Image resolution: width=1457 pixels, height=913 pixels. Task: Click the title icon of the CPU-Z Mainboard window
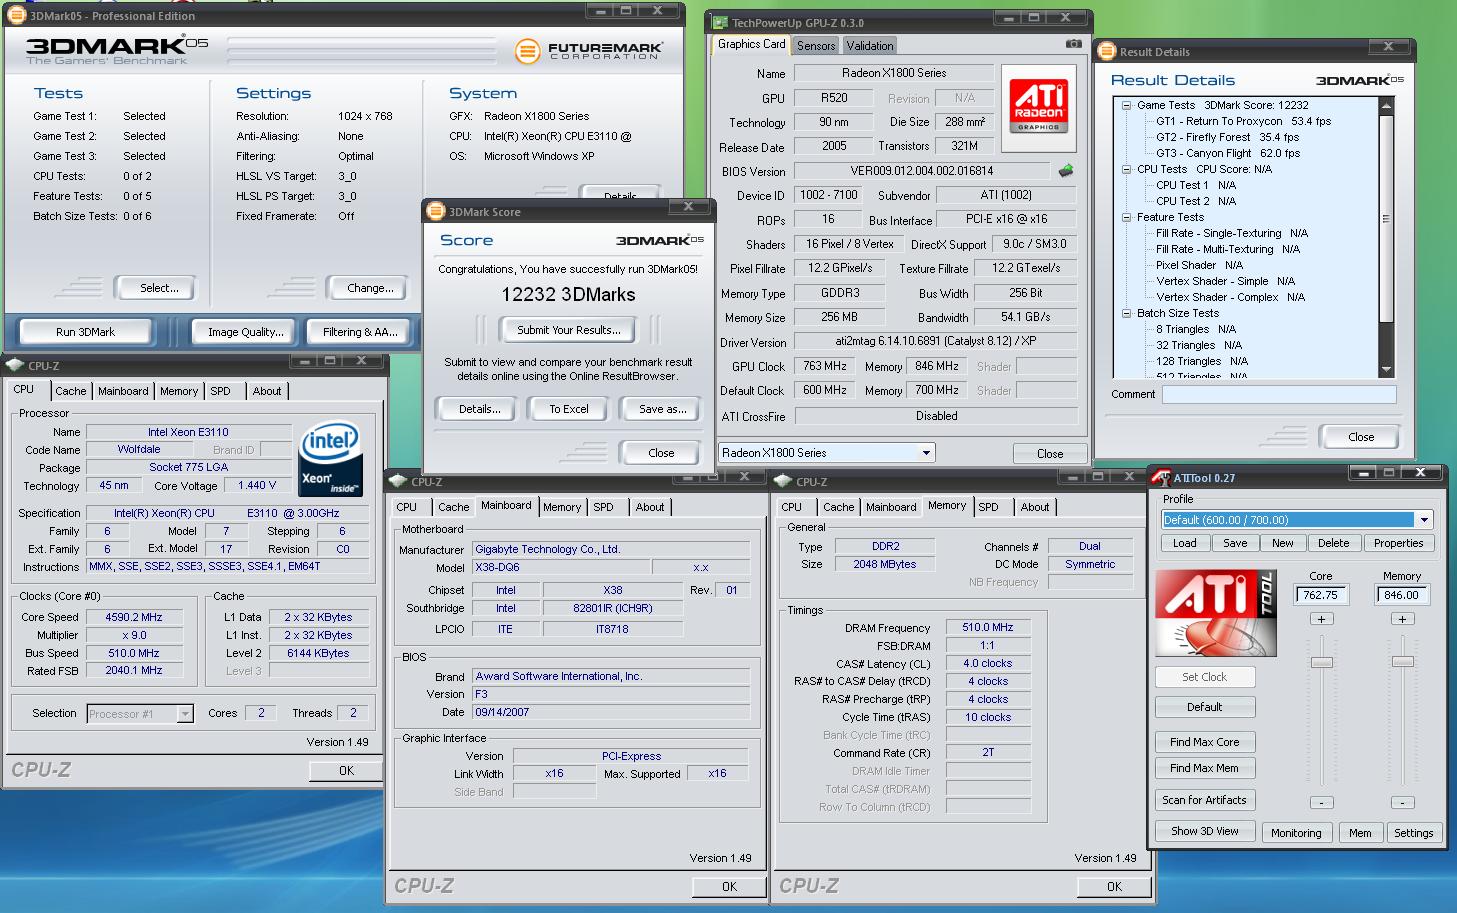[x=400, y=481]
